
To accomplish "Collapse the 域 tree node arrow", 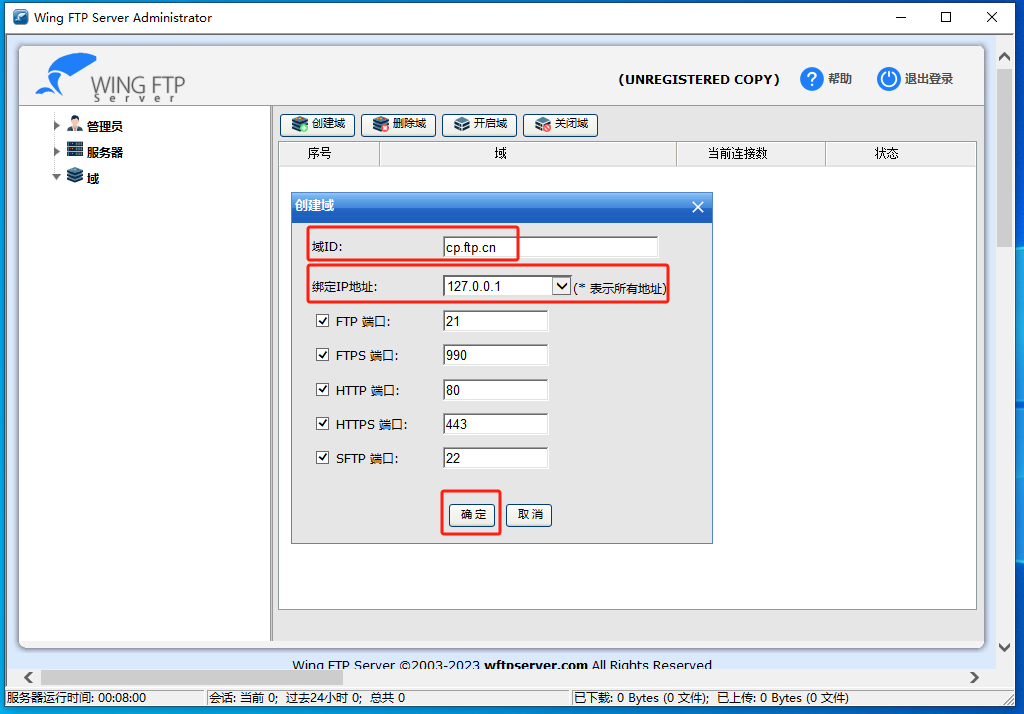I will tap(57, 176).
